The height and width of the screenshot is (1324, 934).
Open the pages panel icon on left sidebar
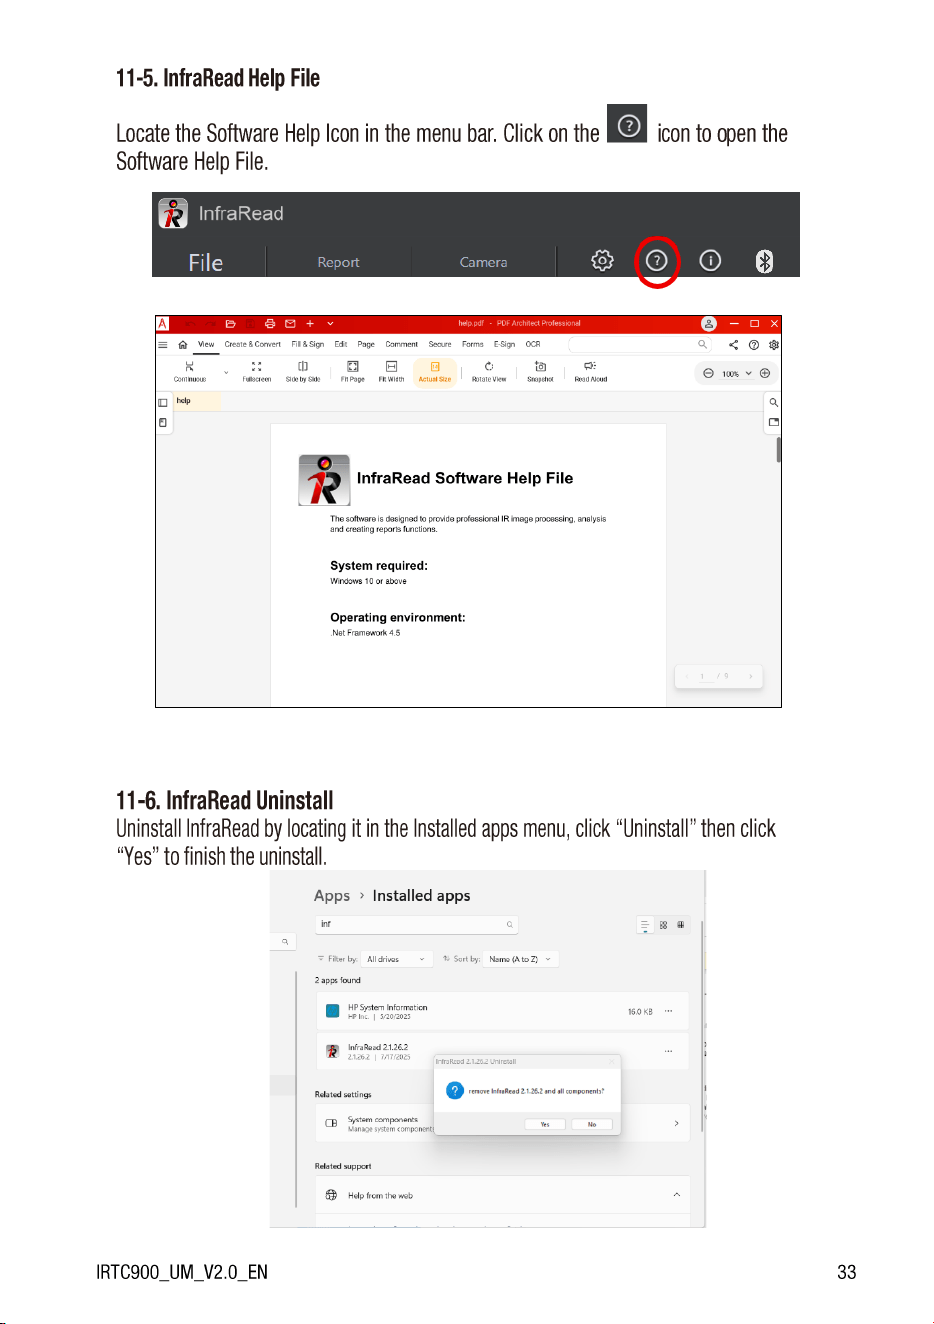pyautogui.click(x=163, y=422)
